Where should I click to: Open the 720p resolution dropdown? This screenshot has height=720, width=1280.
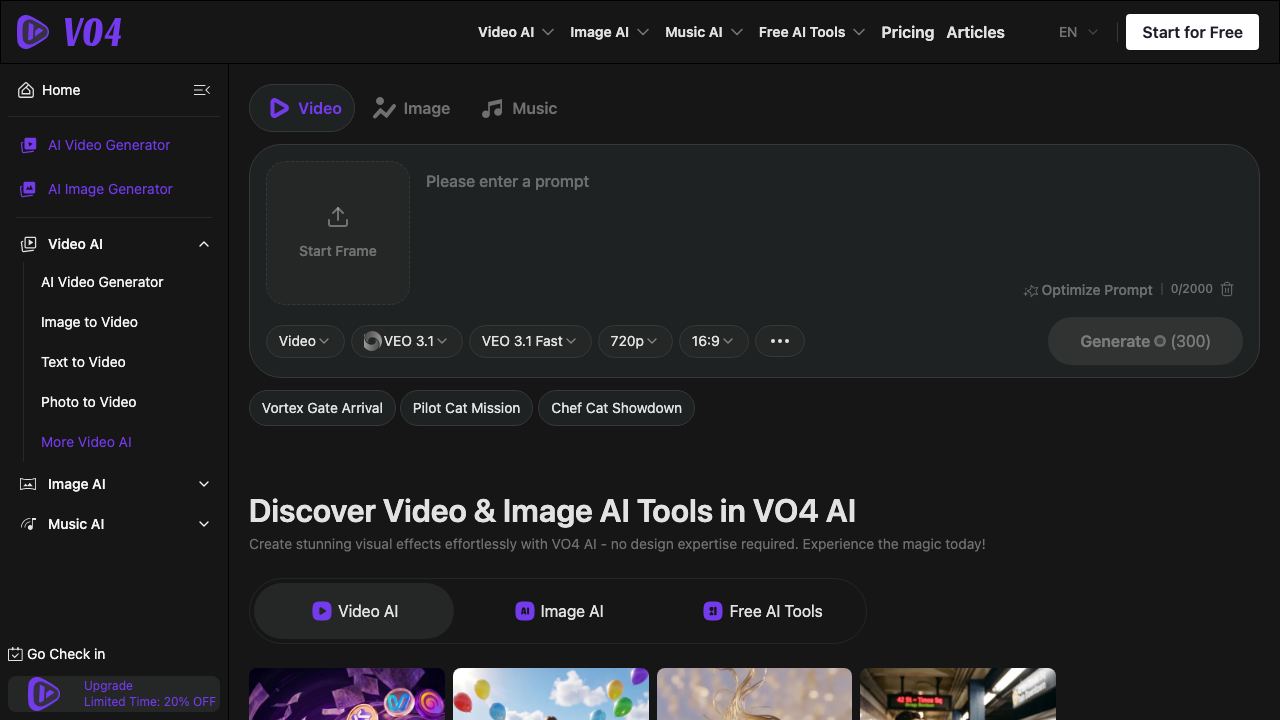click(x=634, y=341)
